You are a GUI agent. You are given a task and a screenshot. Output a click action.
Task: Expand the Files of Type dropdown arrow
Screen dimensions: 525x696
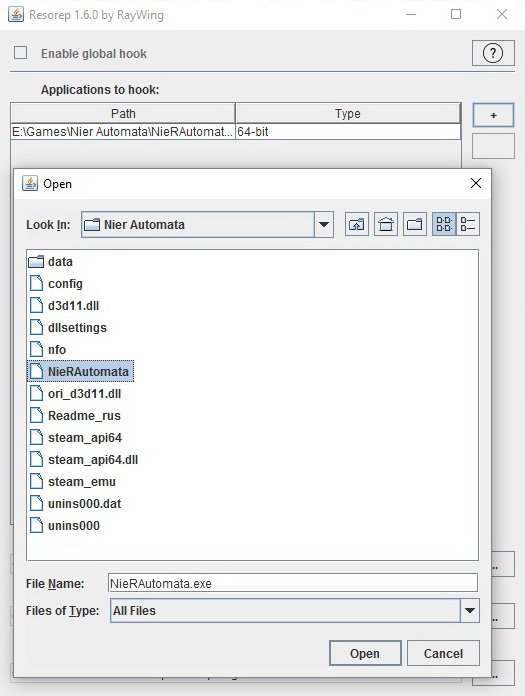coord(470,610)
